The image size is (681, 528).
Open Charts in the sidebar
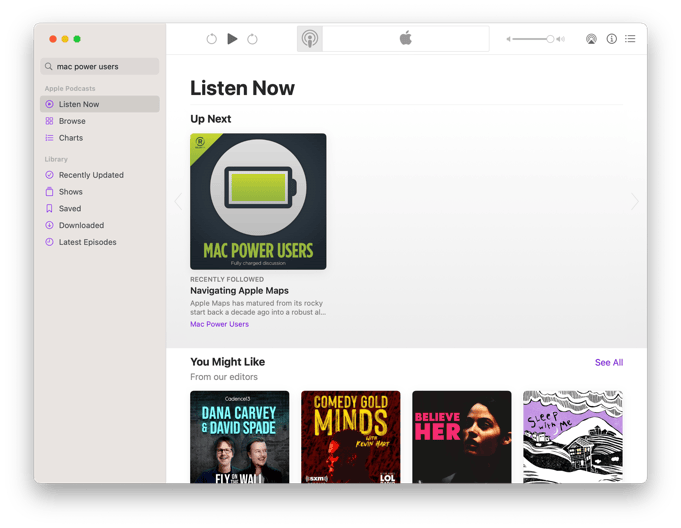coord(99,138)
